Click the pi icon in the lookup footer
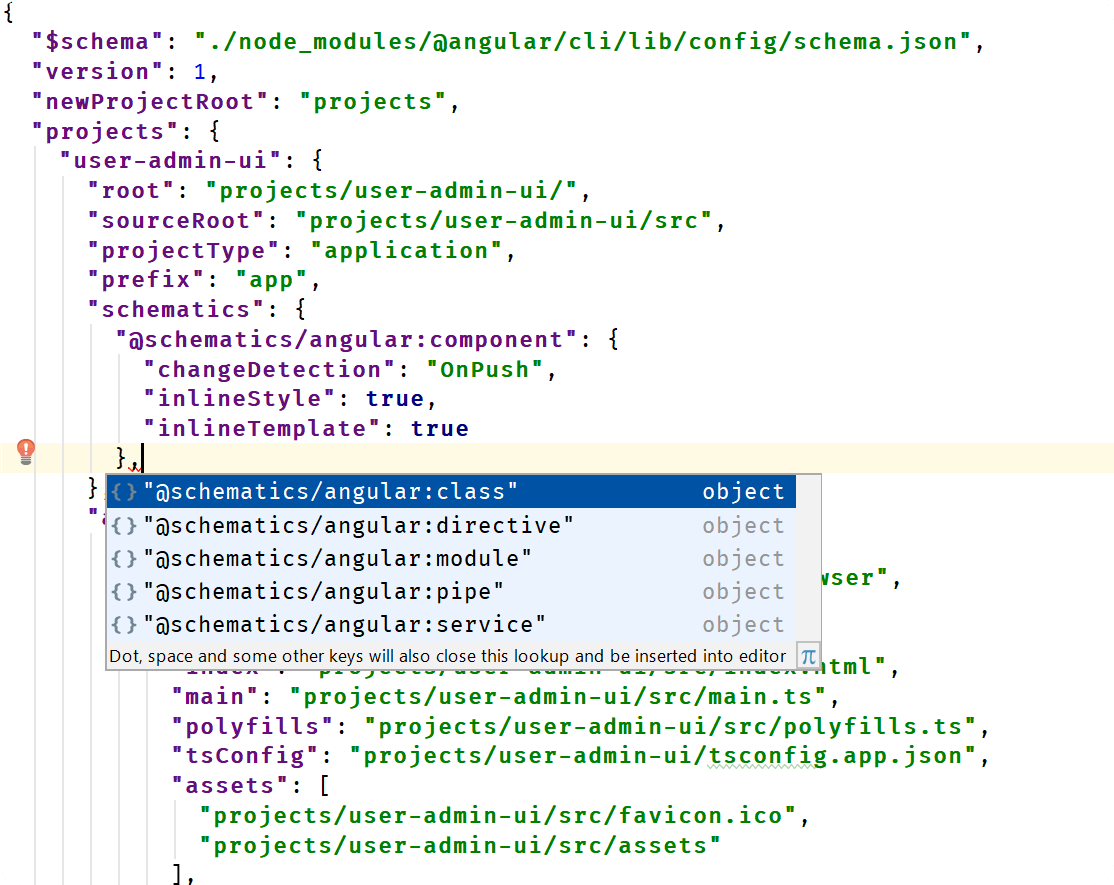 (x=808, y=657)
